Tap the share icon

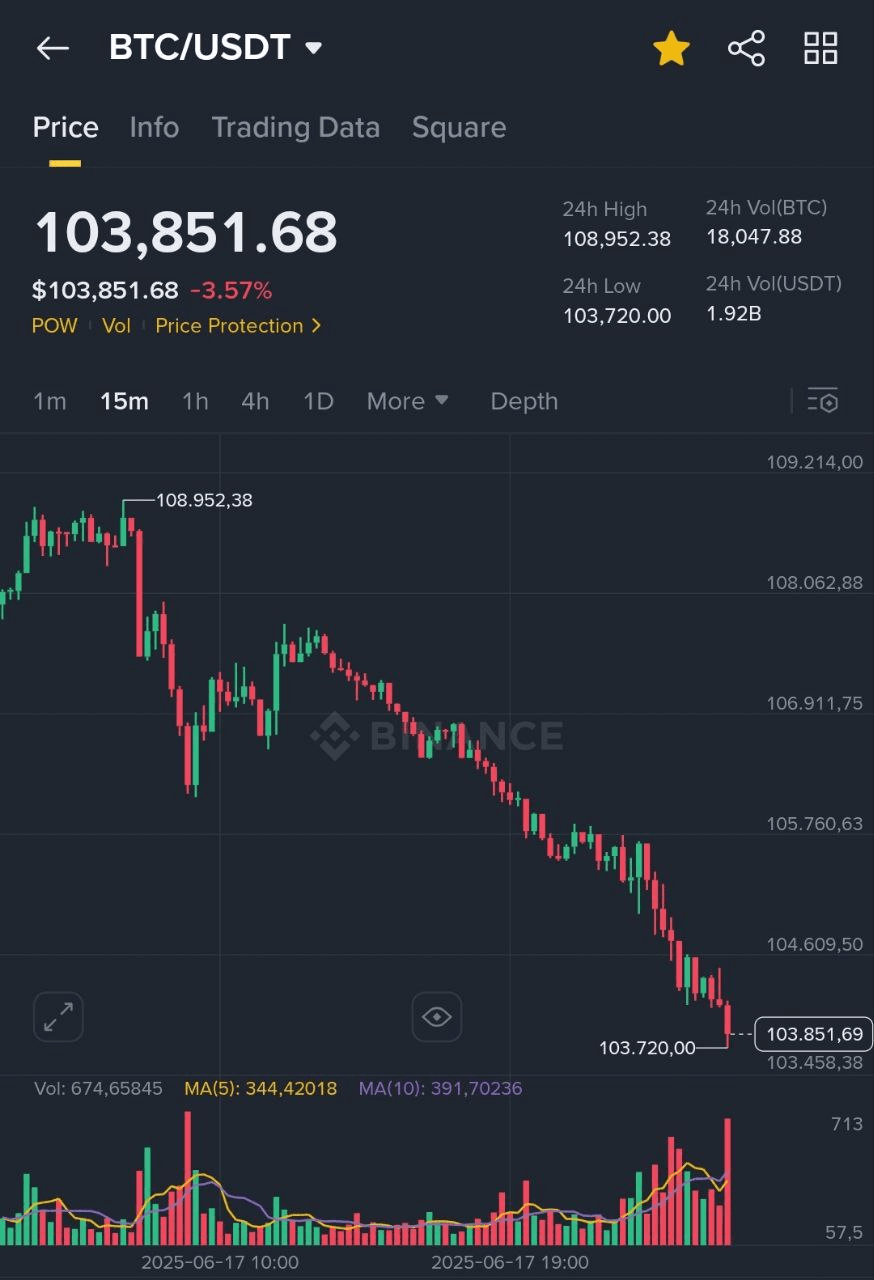[746, 48]
